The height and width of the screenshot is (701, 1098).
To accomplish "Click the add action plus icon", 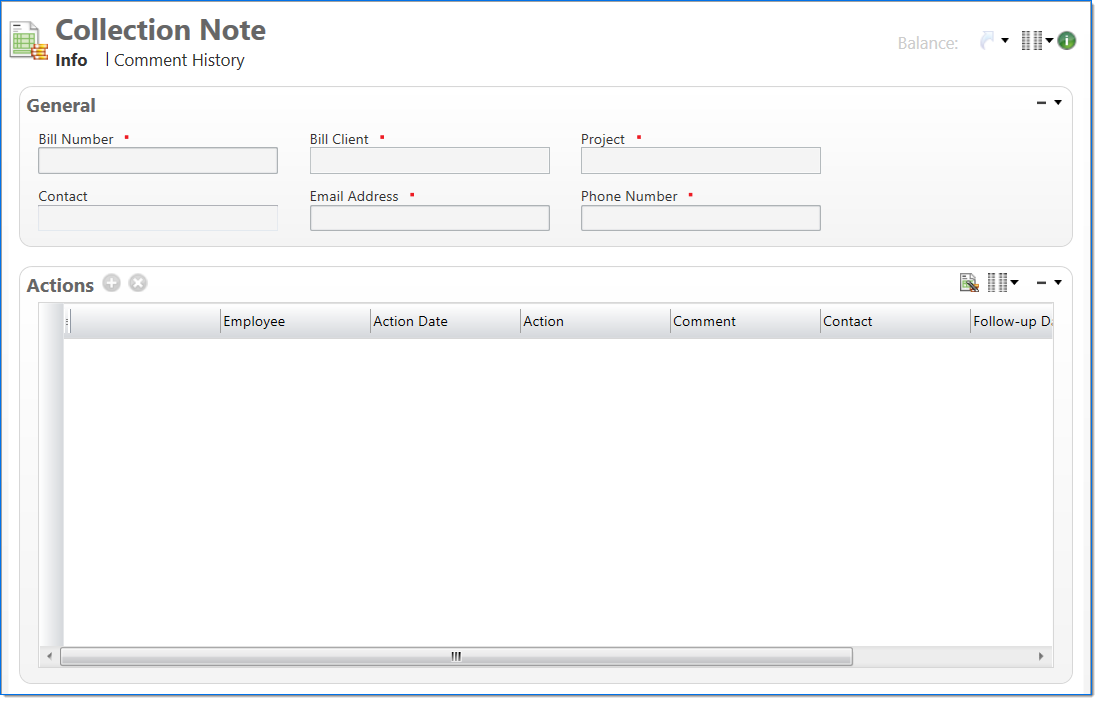I will click(x=111, y=283).
